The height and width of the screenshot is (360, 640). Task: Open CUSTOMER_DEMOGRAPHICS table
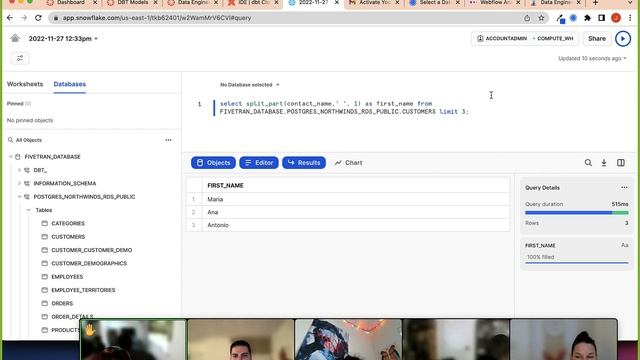pos(89,263)
